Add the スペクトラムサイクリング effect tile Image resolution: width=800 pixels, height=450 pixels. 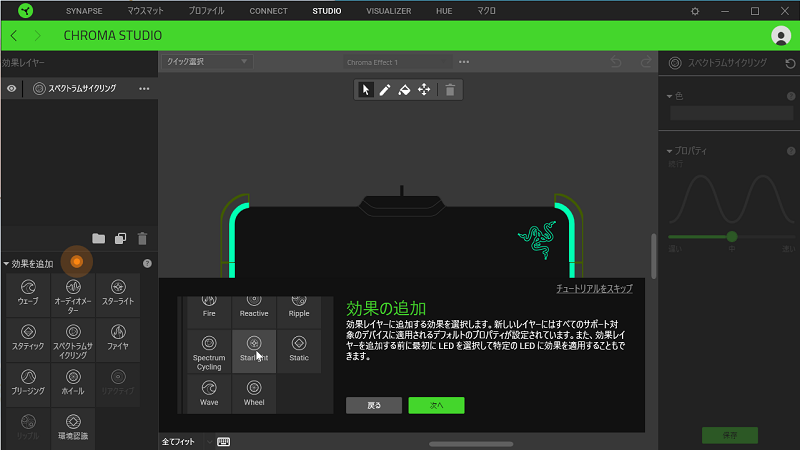click(73, 339)
